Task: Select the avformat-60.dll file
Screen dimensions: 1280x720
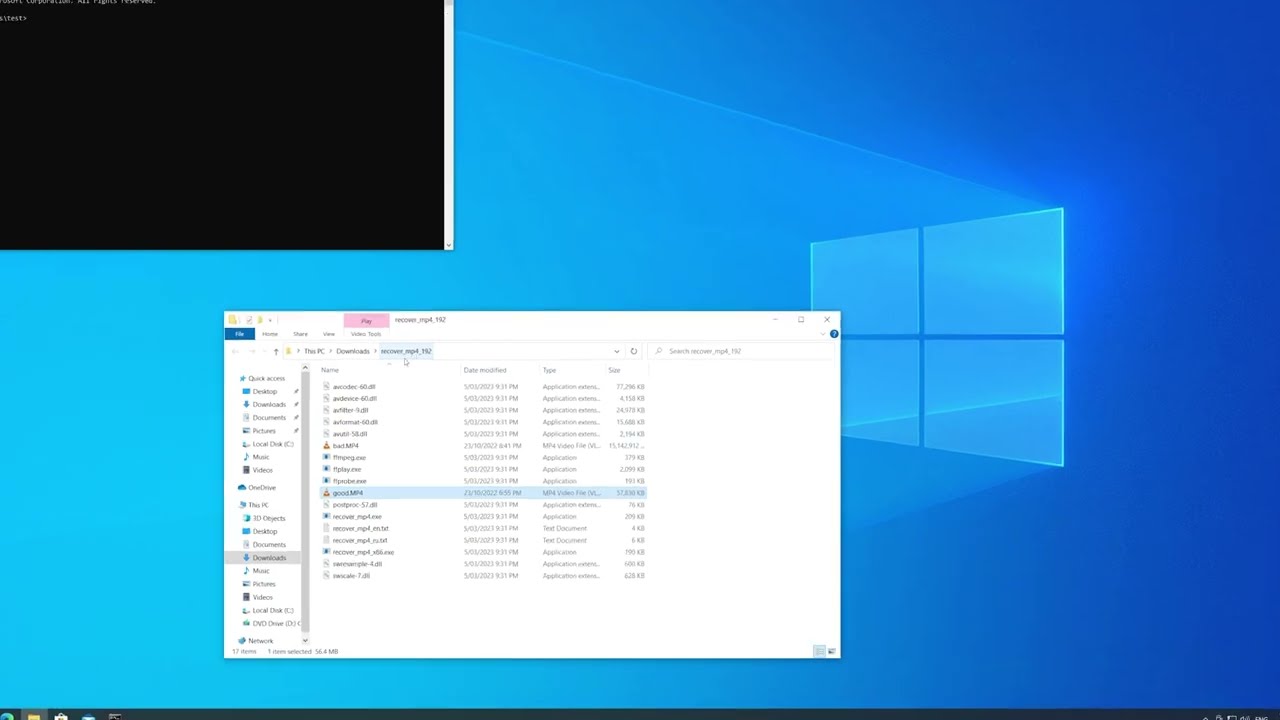Action: click(x=355, y=422)
